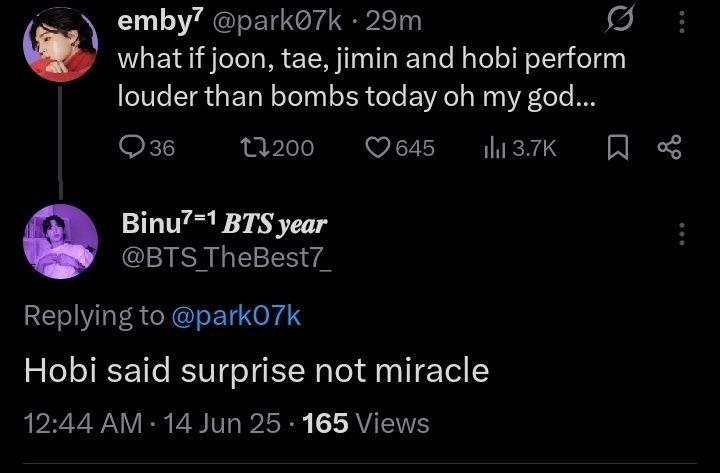Screen dimensions: 720x473
Task: View analytics via the bar chart icon
Action: point(495,149)
